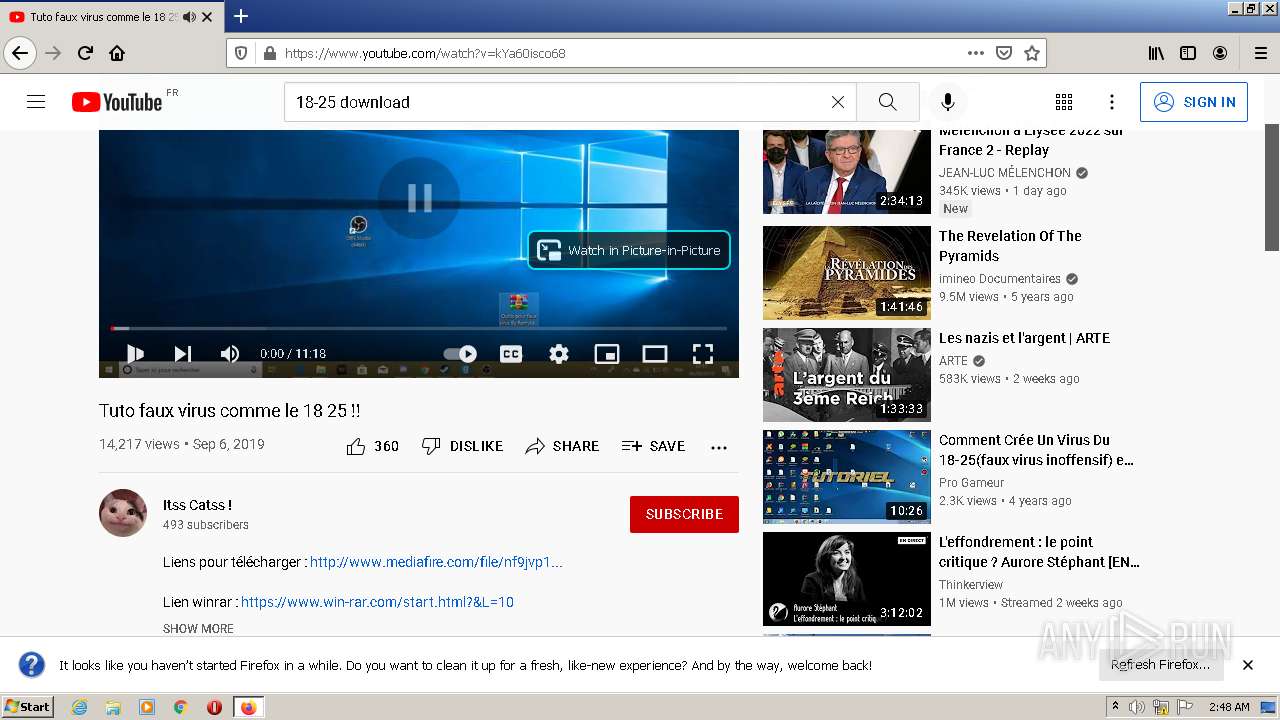1280x720 pixels.
Task: Open Chrome from the taskbar
Action: [180, 707]
